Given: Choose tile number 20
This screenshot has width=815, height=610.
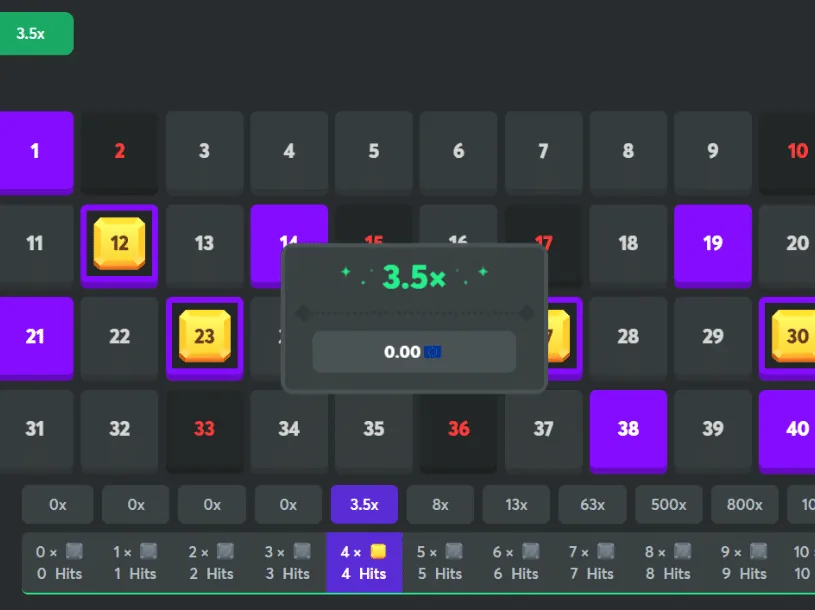Looking at the screenshot, I should [x=787, y=245].
